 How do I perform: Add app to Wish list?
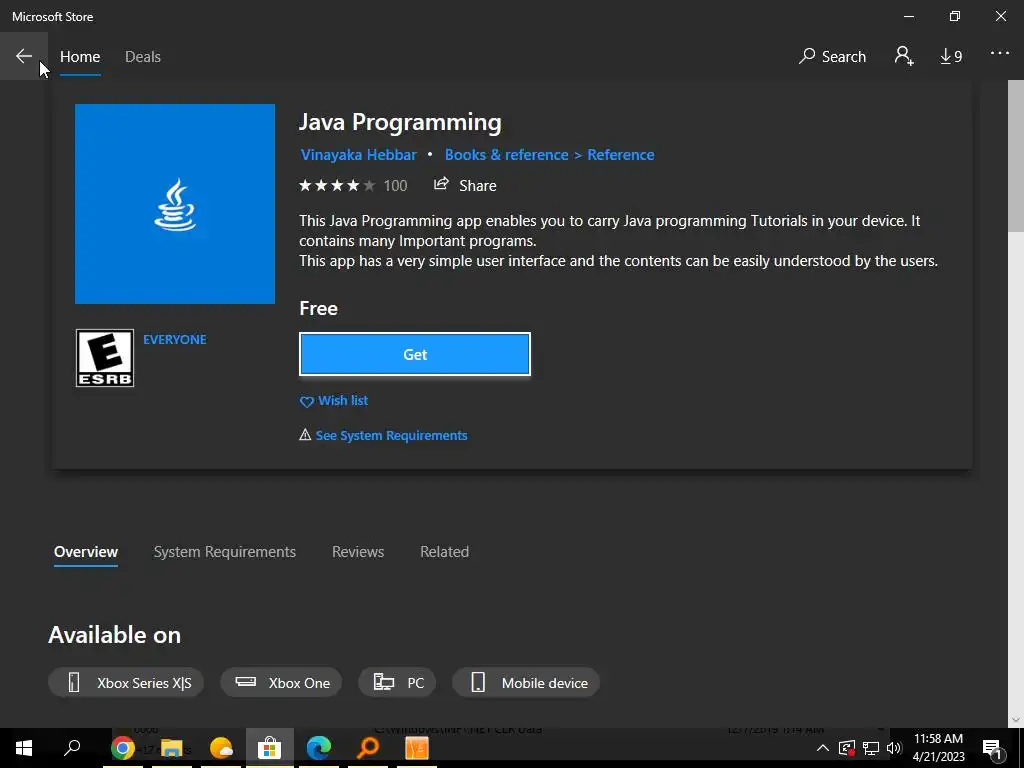coord(334,401)
